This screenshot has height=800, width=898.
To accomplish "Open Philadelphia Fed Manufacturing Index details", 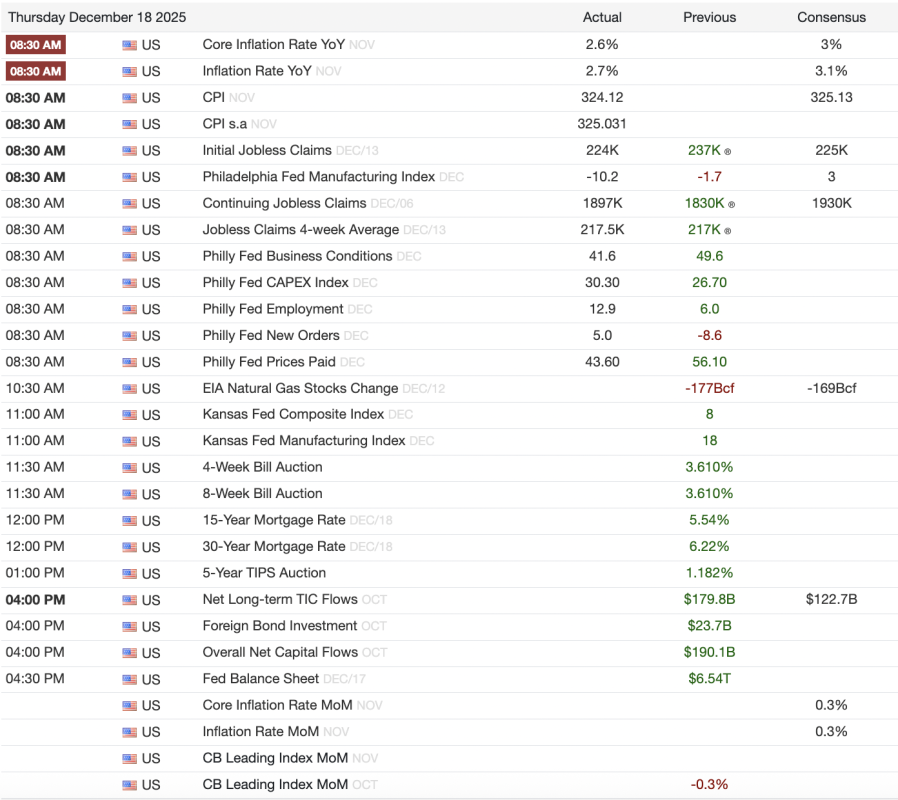I will click(x=318, y=177).
